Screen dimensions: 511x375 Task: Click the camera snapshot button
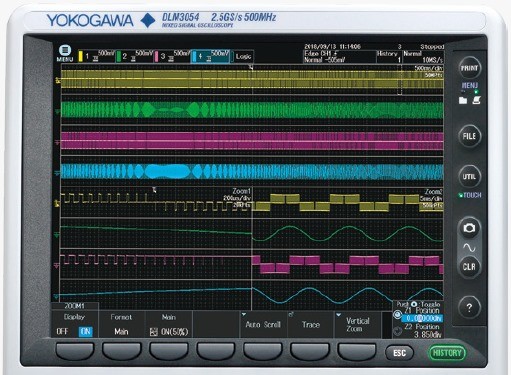(469, 228)
